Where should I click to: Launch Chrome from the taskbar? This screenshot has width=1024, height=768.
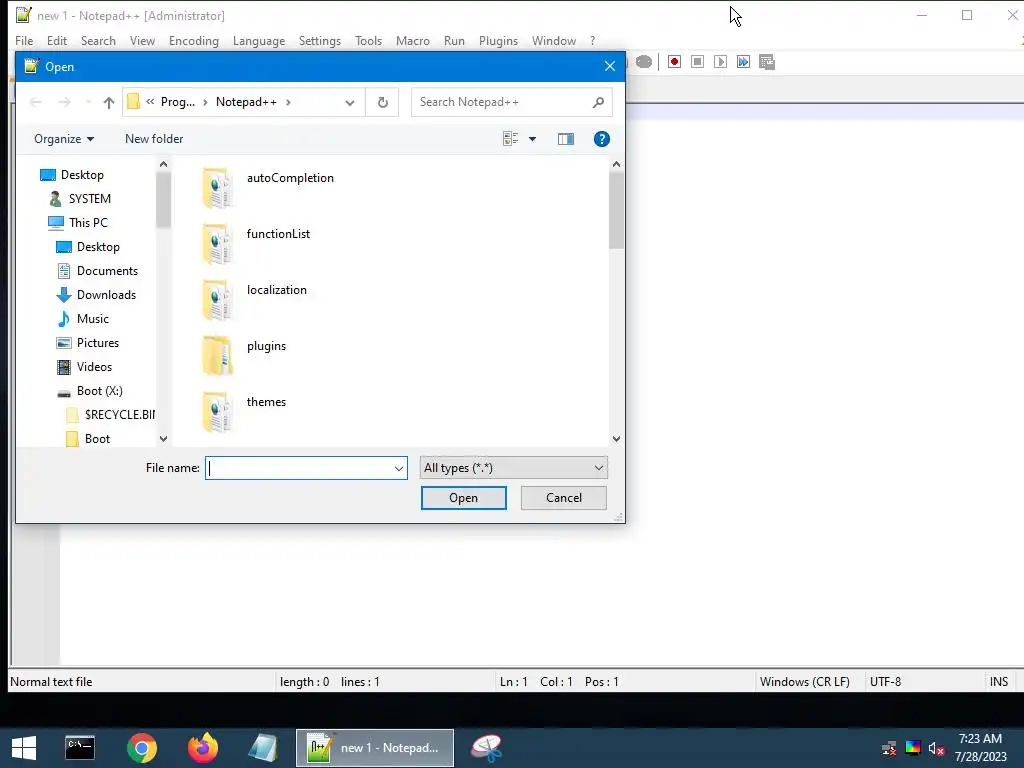142,748
